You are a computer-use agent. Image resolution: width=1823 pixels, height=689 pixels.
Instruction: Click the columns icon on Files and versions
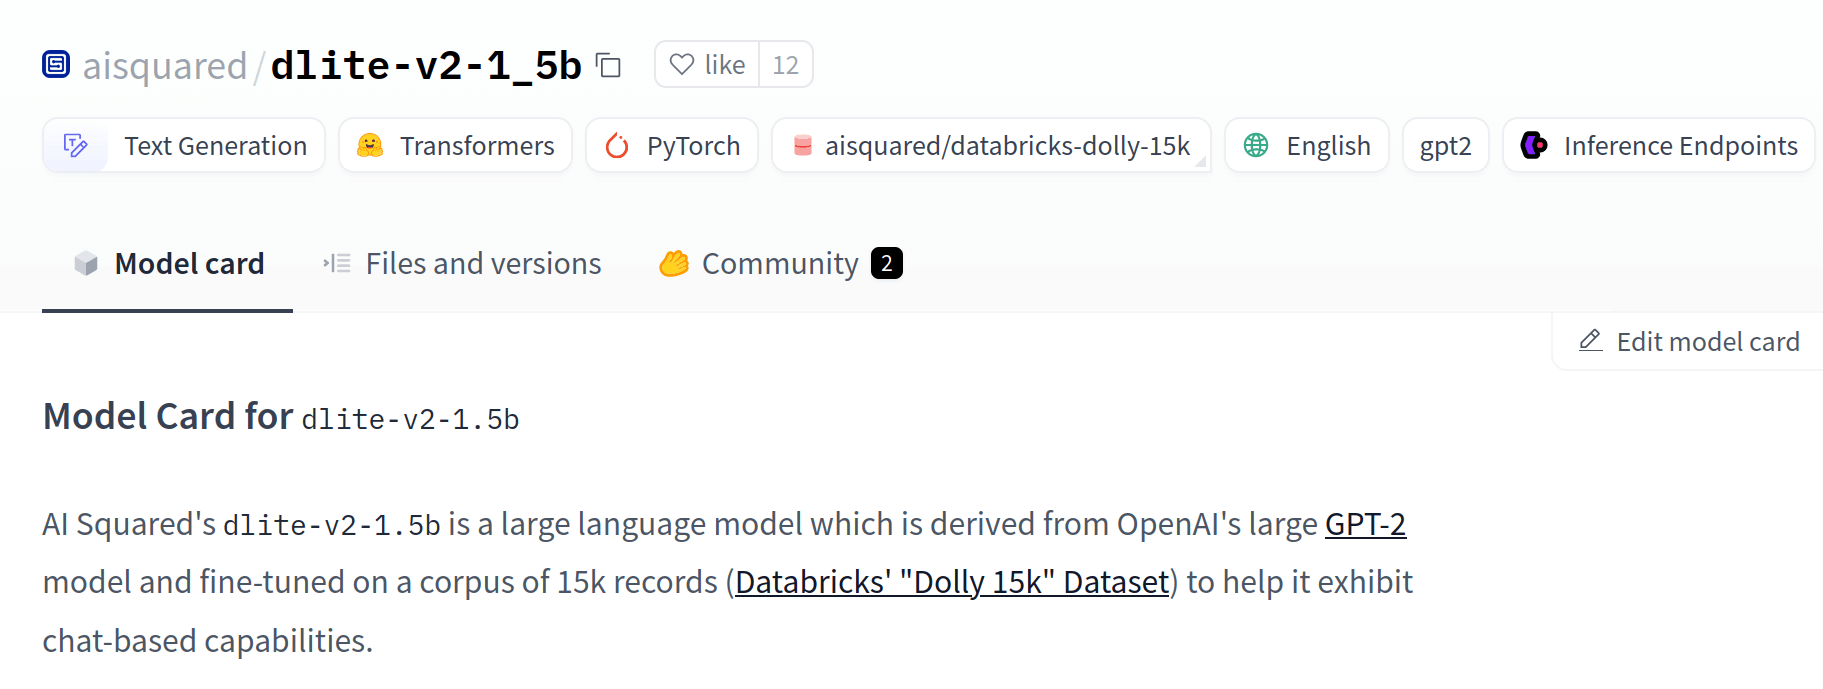click(335, 263)
